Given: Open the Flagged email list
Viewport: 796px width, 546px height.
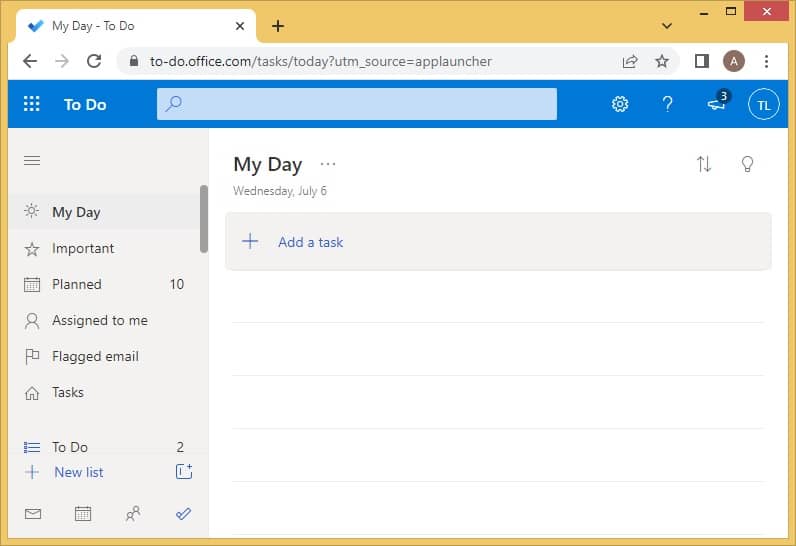Looking at the screenshot, I should pos(104,356).
